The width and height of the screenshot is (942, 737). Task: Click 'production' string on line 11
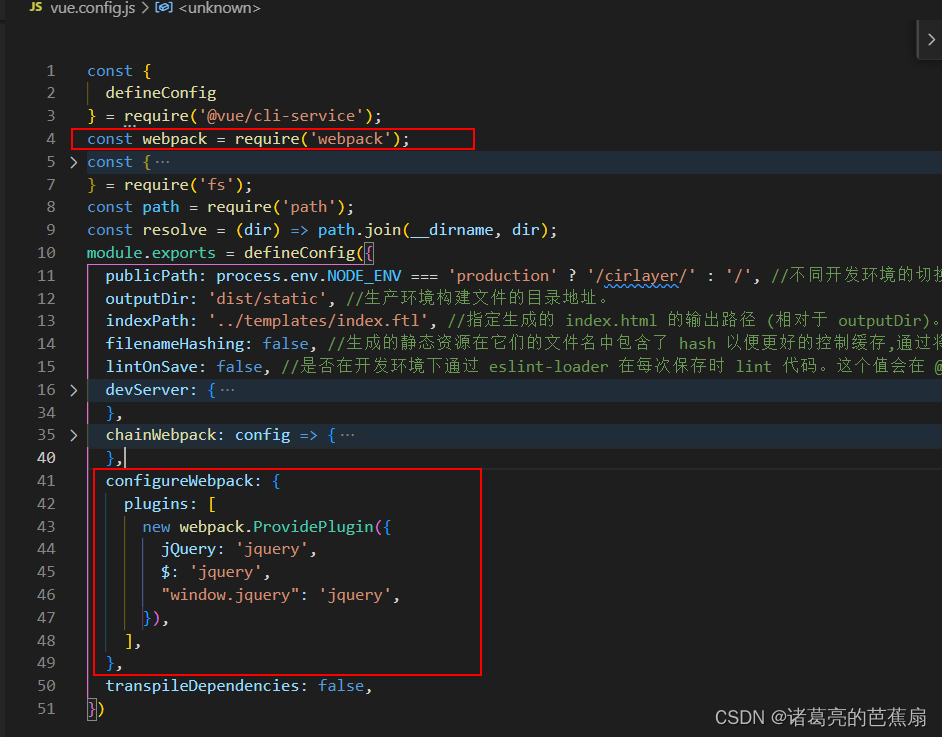(502, 276)
